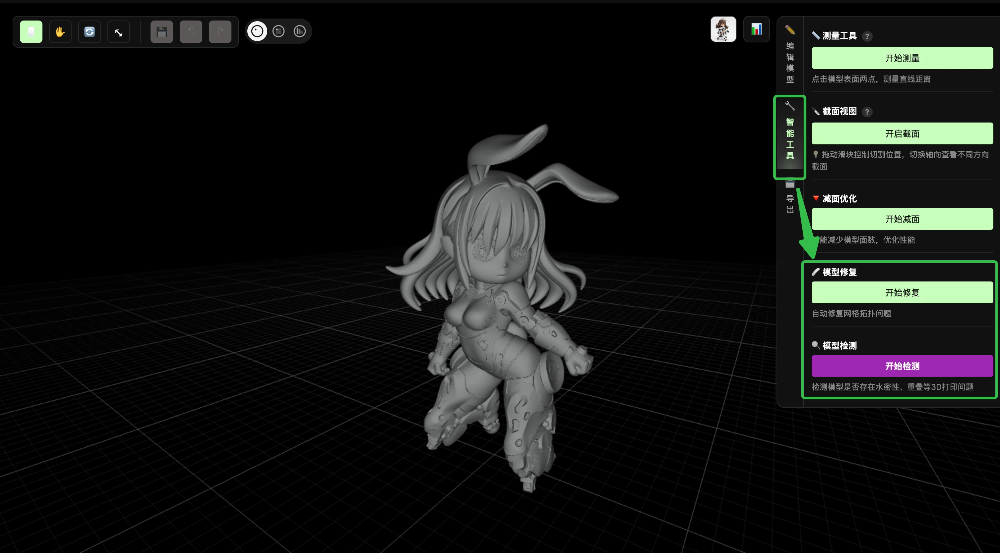Open the bar chart statistics icon

tap(756, 29)
